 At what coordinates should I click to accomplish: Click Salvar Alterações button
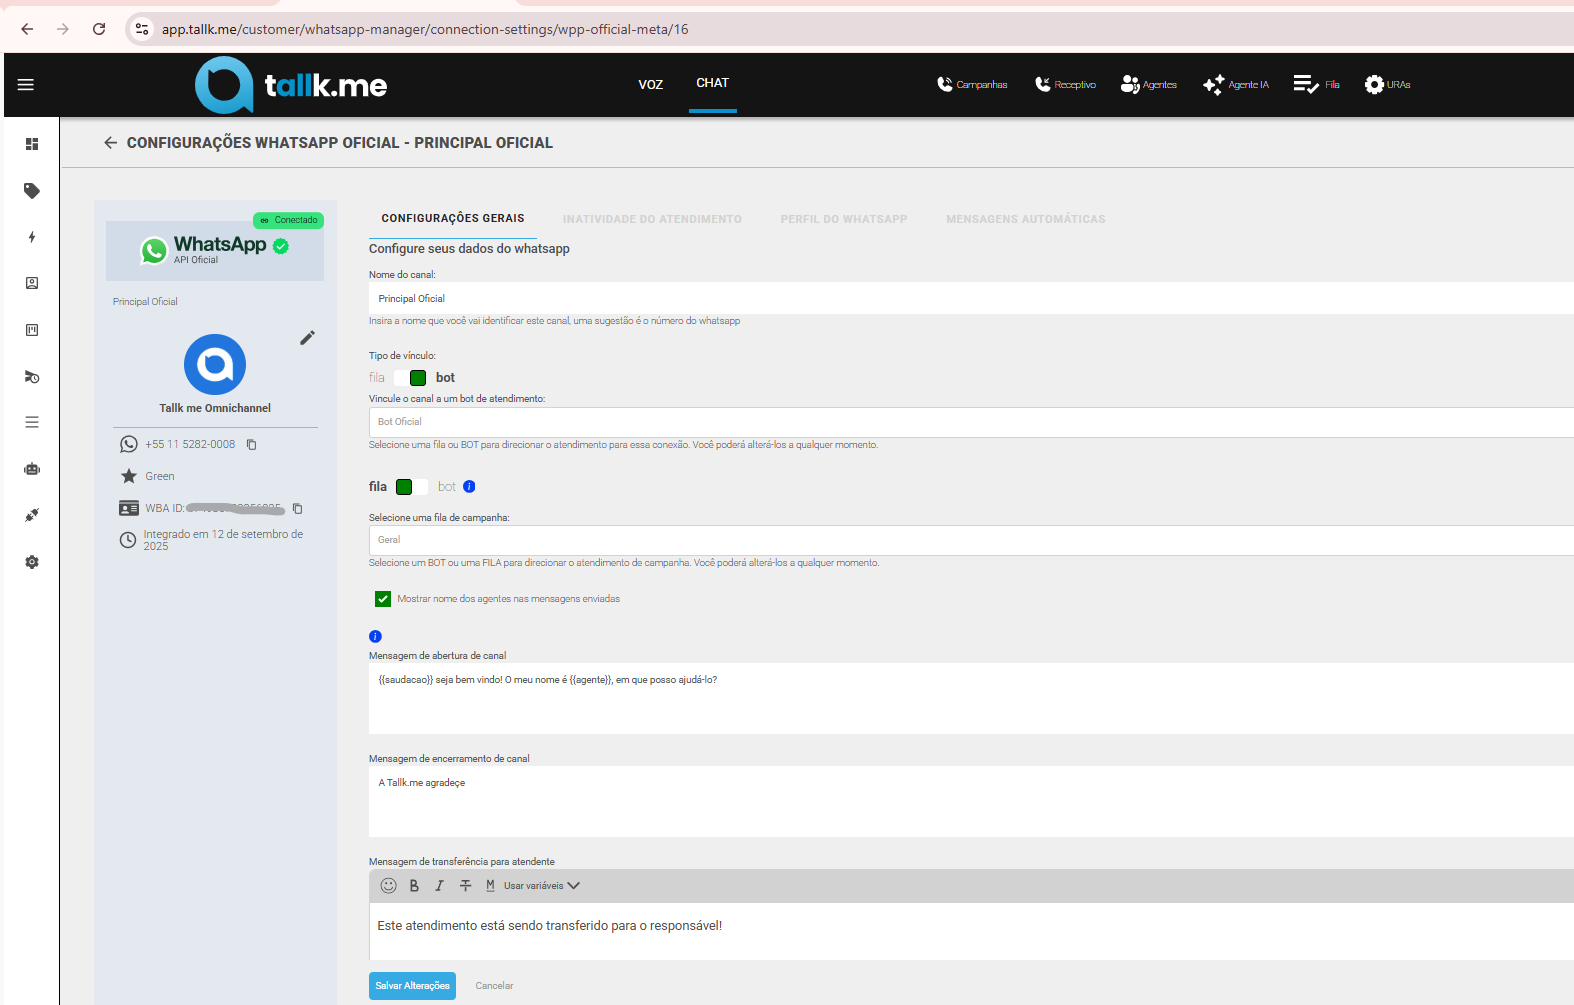coord(412,986)
